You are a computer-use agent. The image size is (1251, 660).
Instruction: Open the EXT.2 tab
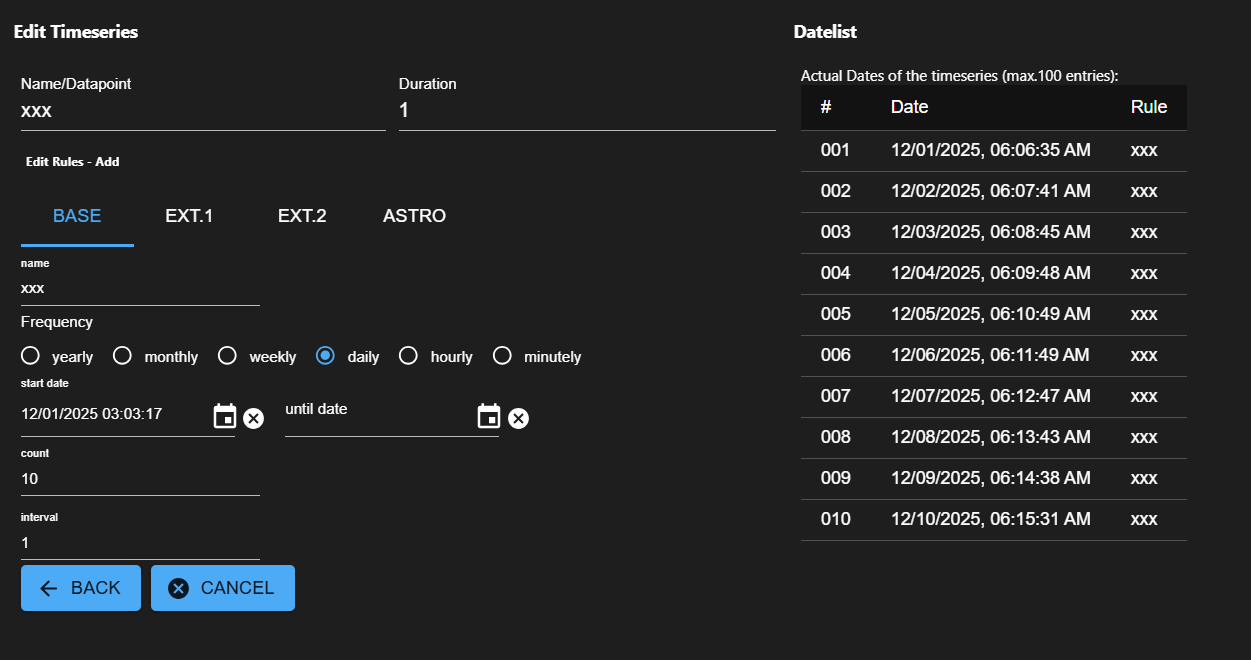point(302,216)
